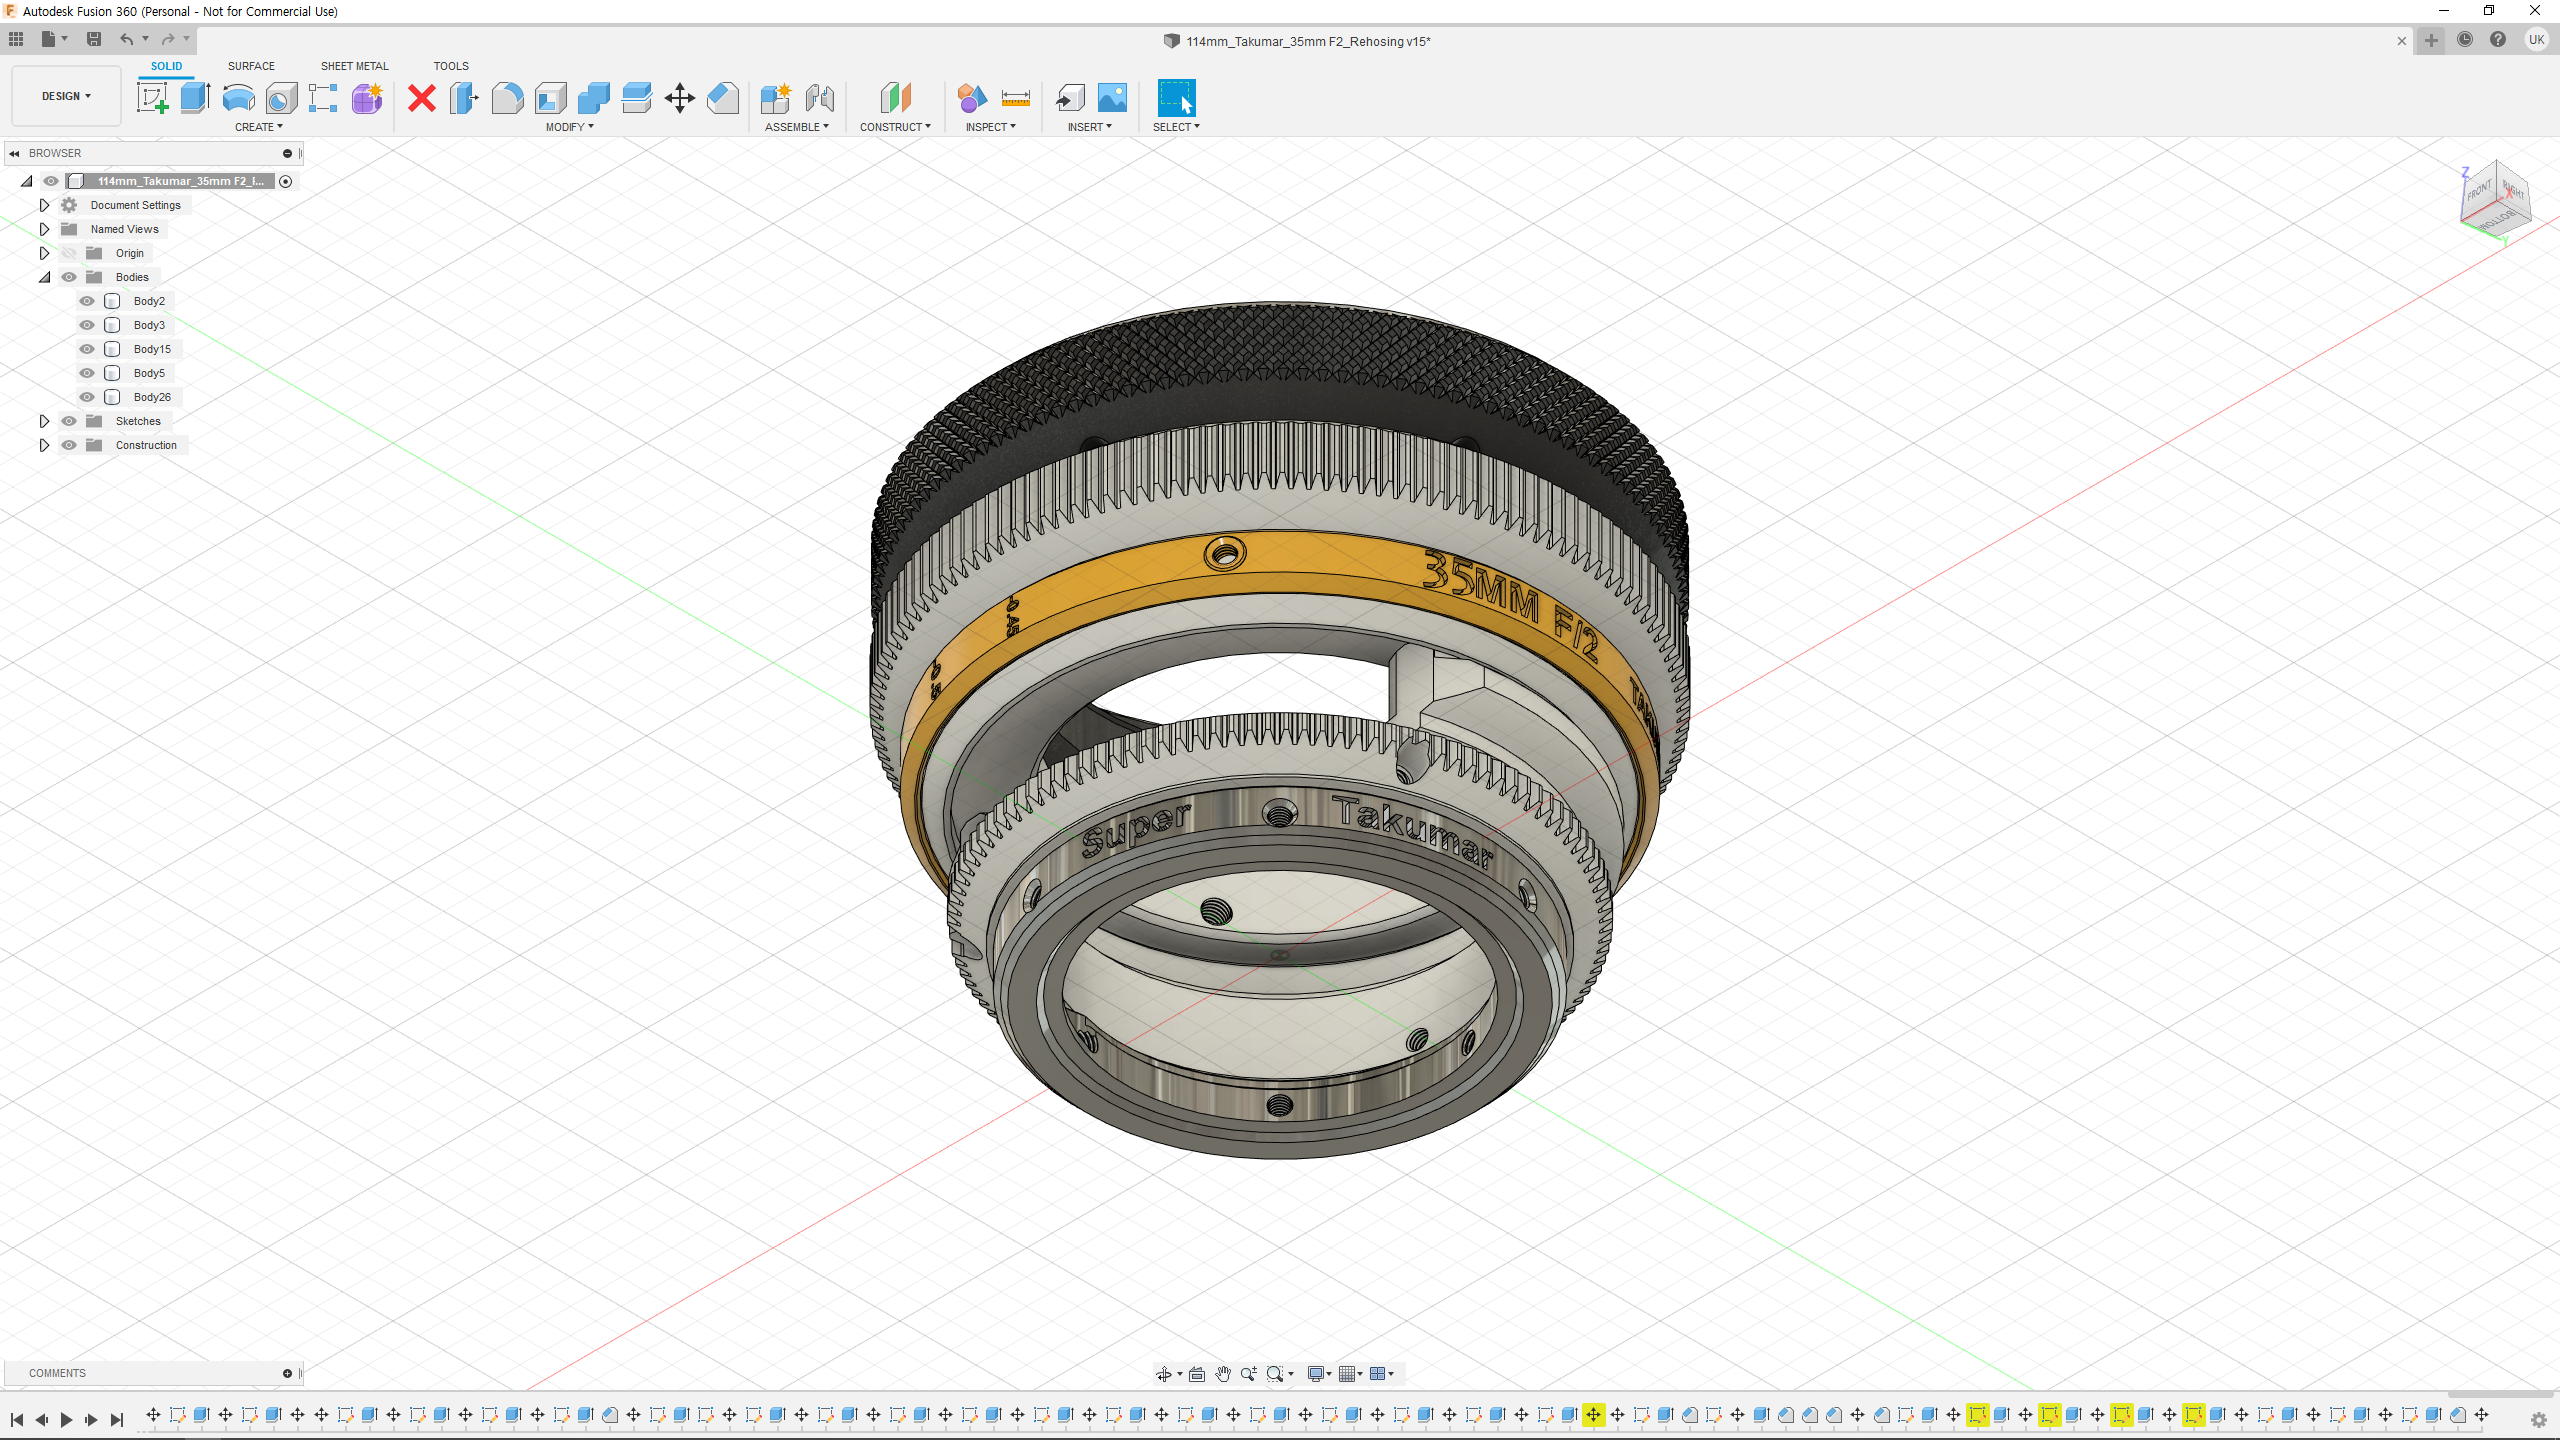Click the Extrude tool icon

click(x=195, y=98)
